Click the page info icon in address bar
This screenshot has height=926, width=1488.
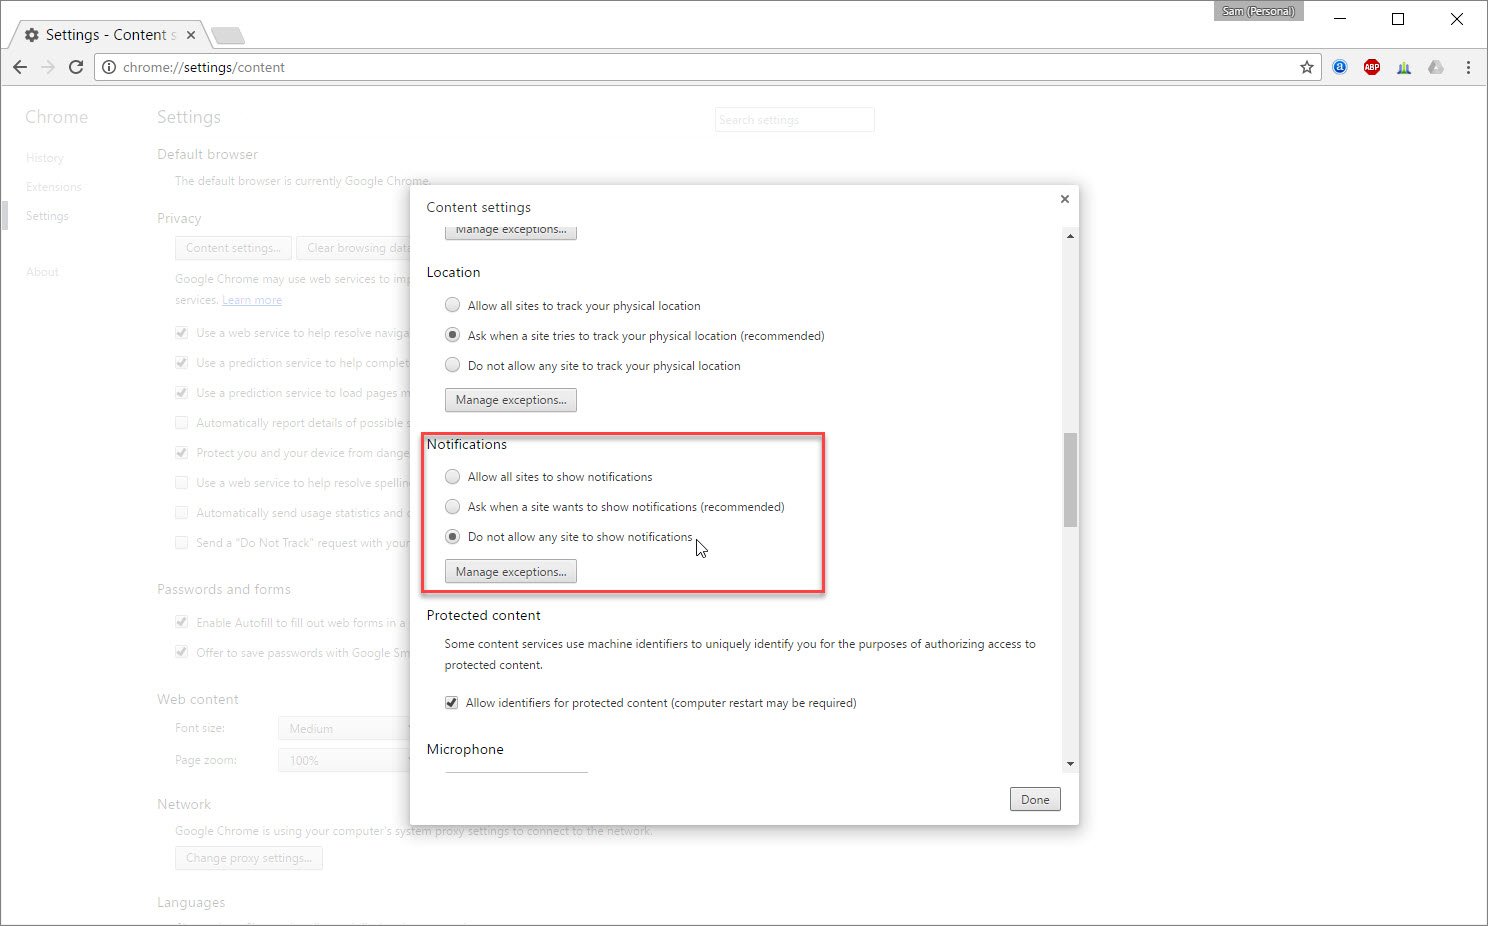109,67
